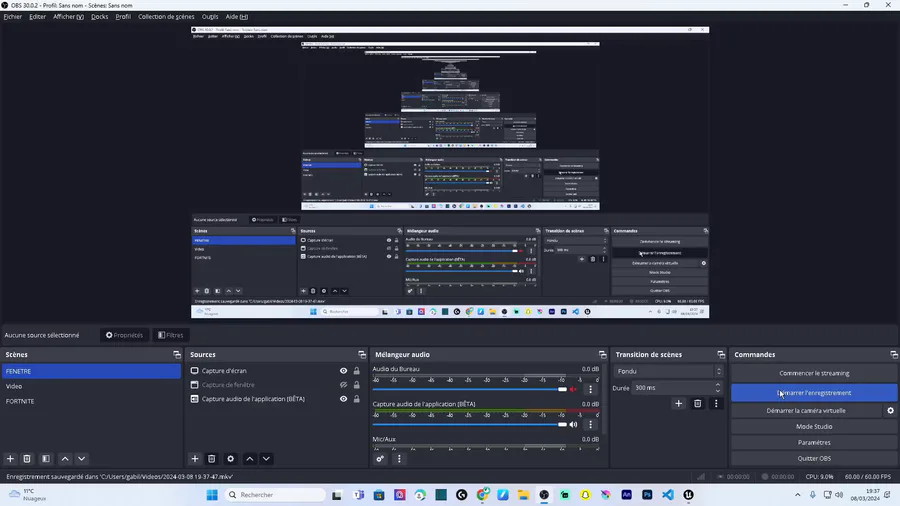Open Capture audio de l'application three-dot menu
The width and height of the screenshot is (900, 506).
591,425
